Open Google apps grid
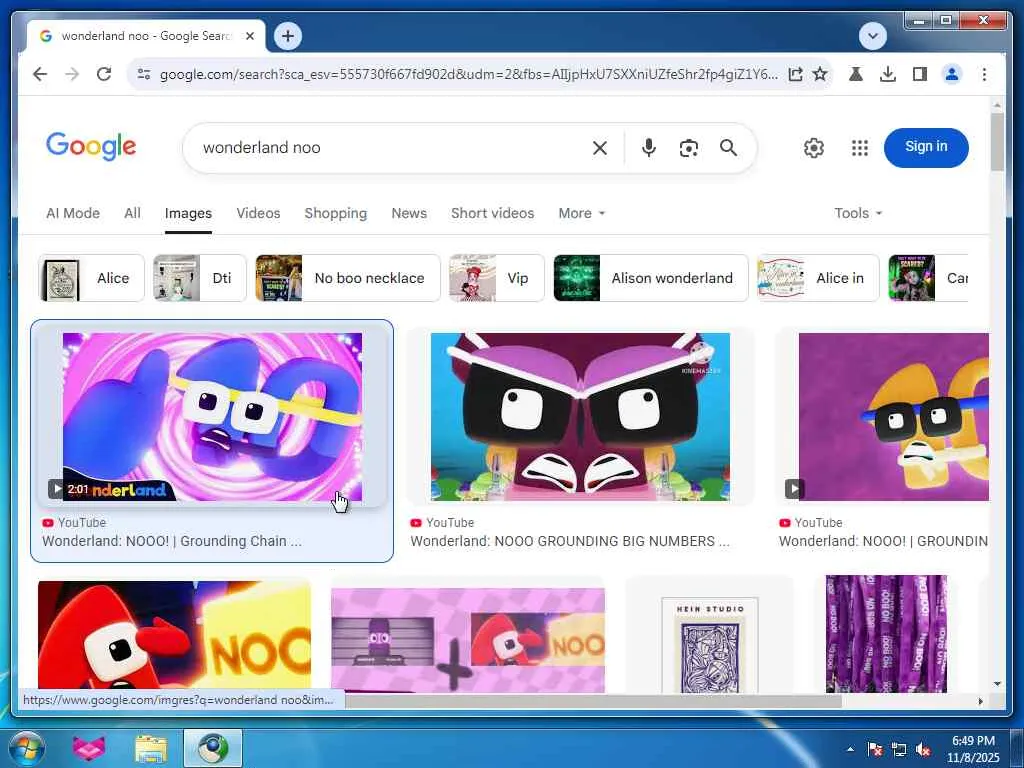 859,148
